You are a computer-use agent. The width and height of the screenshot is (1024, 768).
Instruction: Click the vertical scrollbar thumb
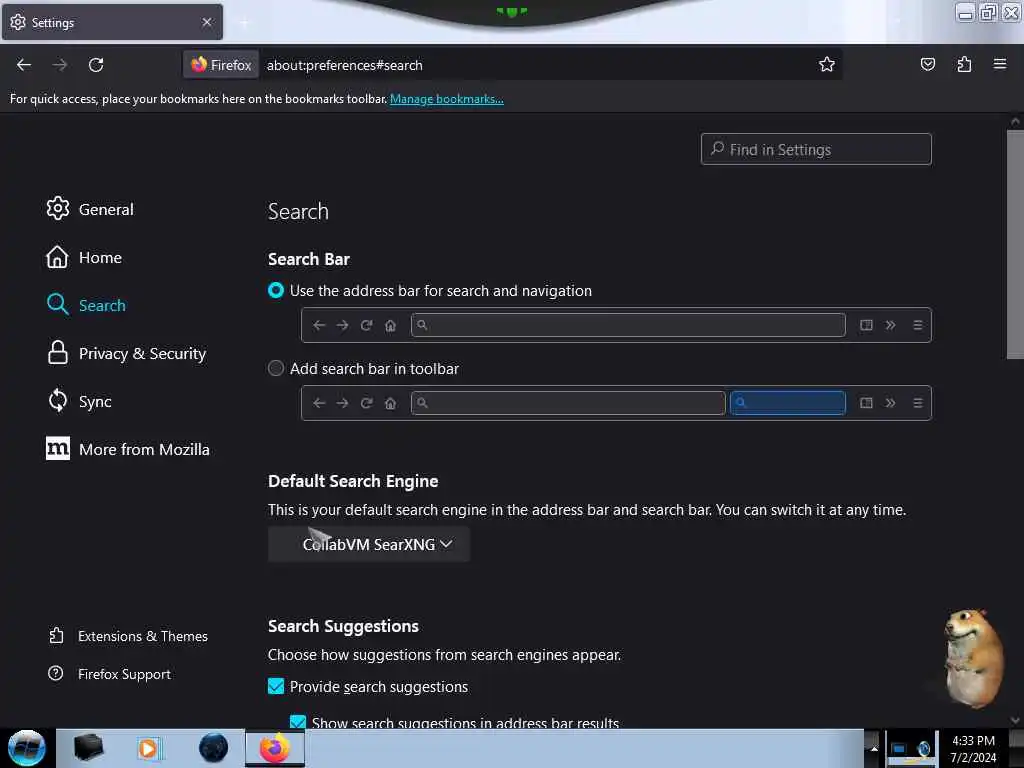coord(1015,245)
